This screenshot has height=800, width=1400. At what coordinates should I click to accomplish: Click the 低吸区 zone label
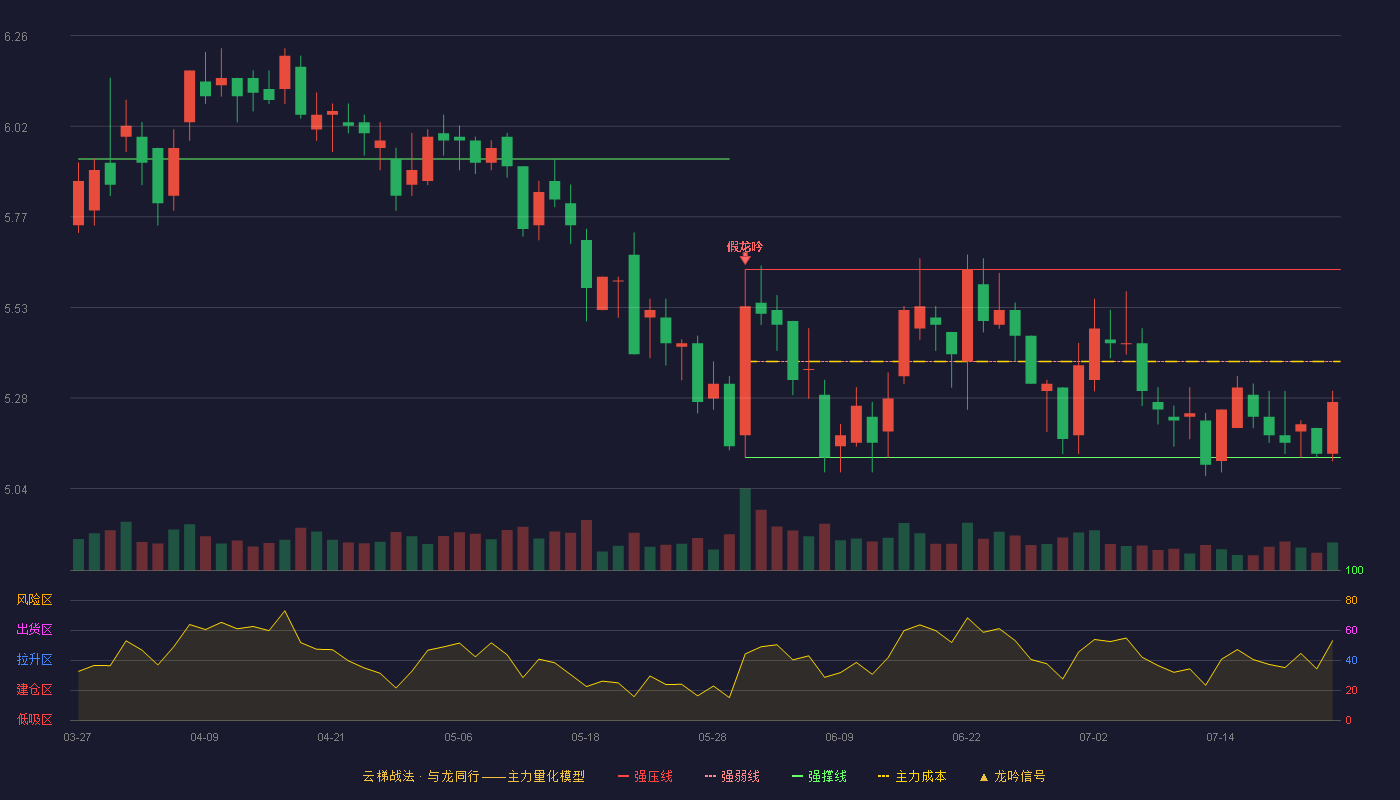tap(34, 719)
